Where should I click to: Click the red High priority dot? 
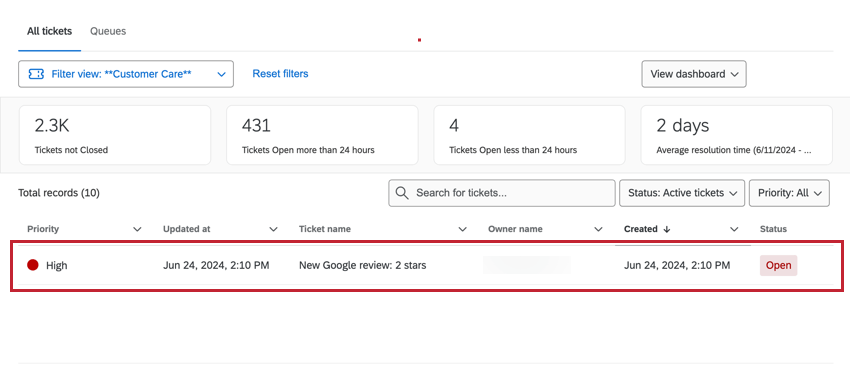click(x=33, y=265)
